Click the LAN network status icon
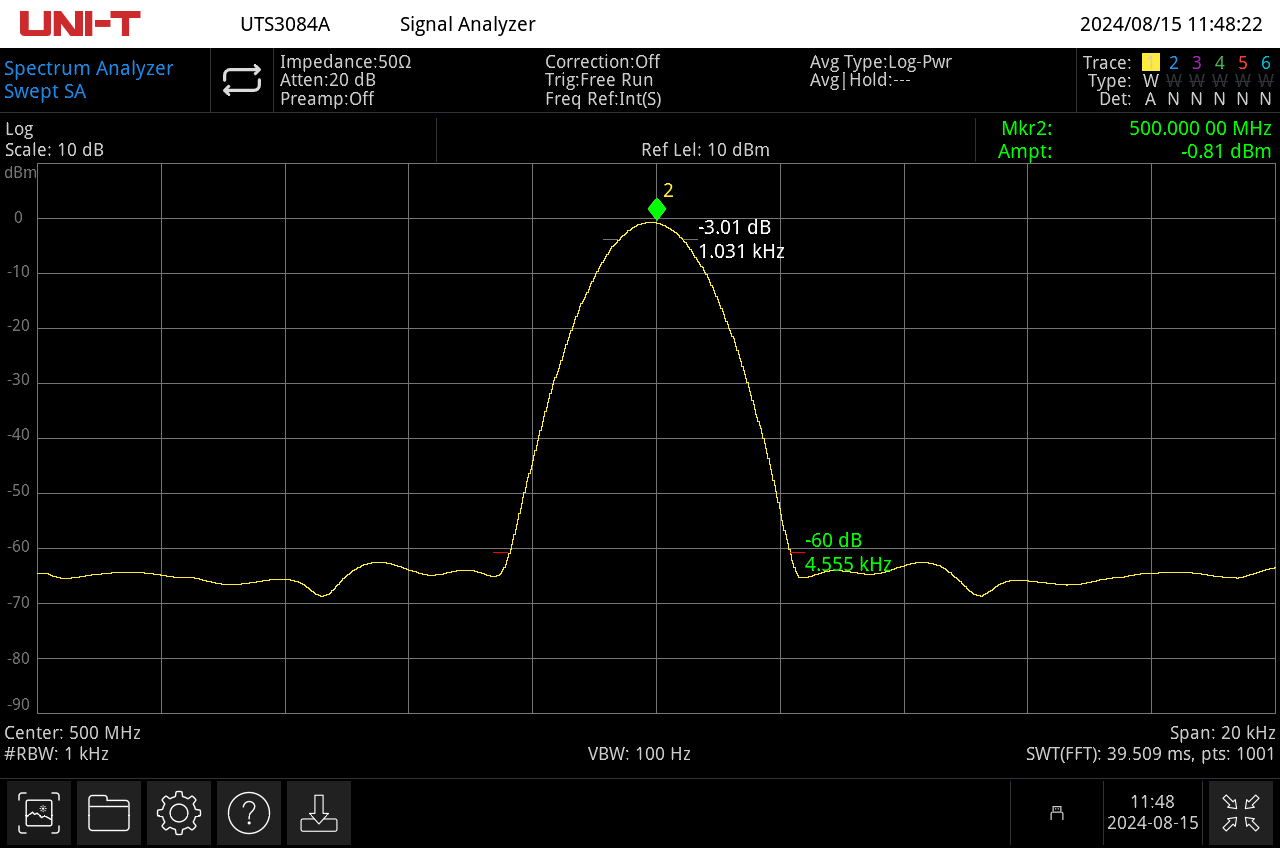 coord(1056,813)
